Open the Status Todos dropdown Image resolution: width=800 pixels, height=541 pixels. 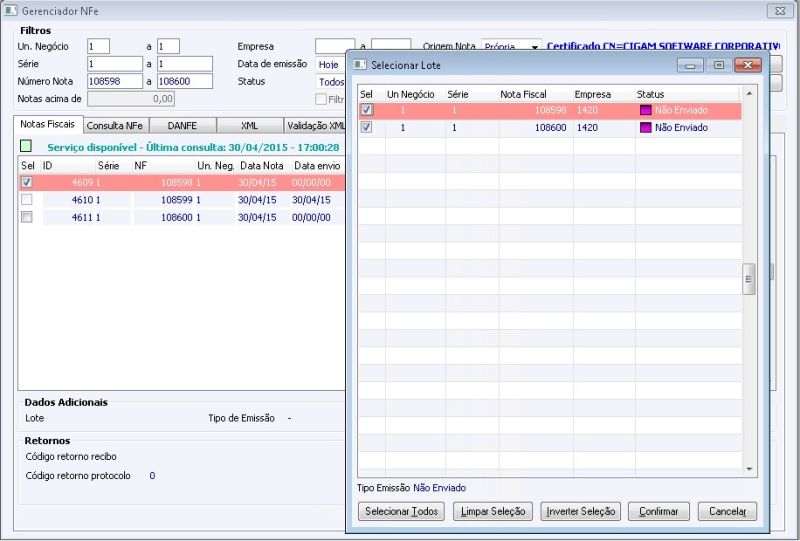(331, 82)
